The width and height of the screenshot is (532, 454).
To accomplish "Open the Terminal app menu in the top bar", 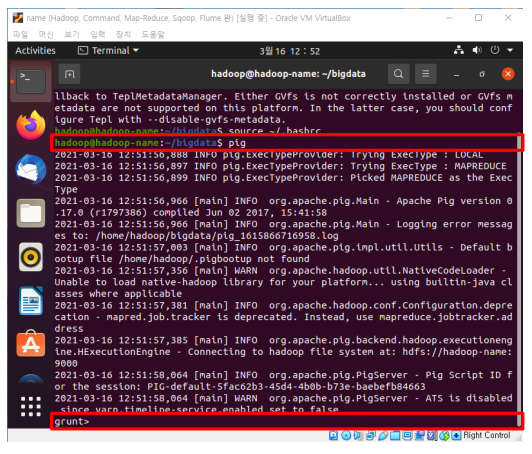I will (108, 51).
